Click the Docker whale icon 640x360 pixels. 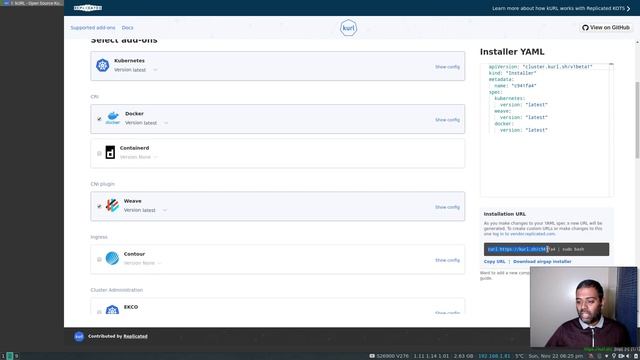pos(113,118)
